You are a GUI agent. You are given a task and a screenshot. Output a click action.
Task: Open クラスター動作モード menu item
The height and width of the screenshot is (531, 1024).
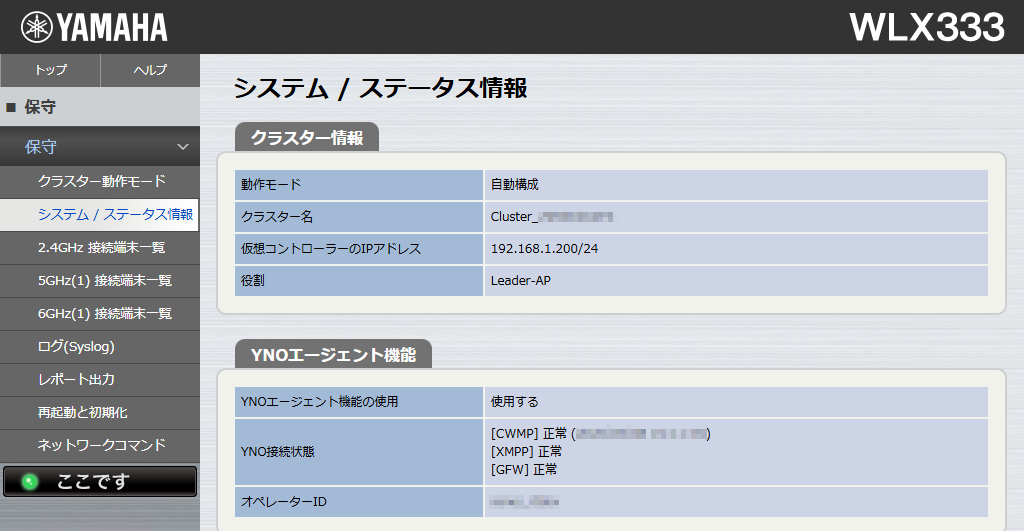tap(100, 181)
